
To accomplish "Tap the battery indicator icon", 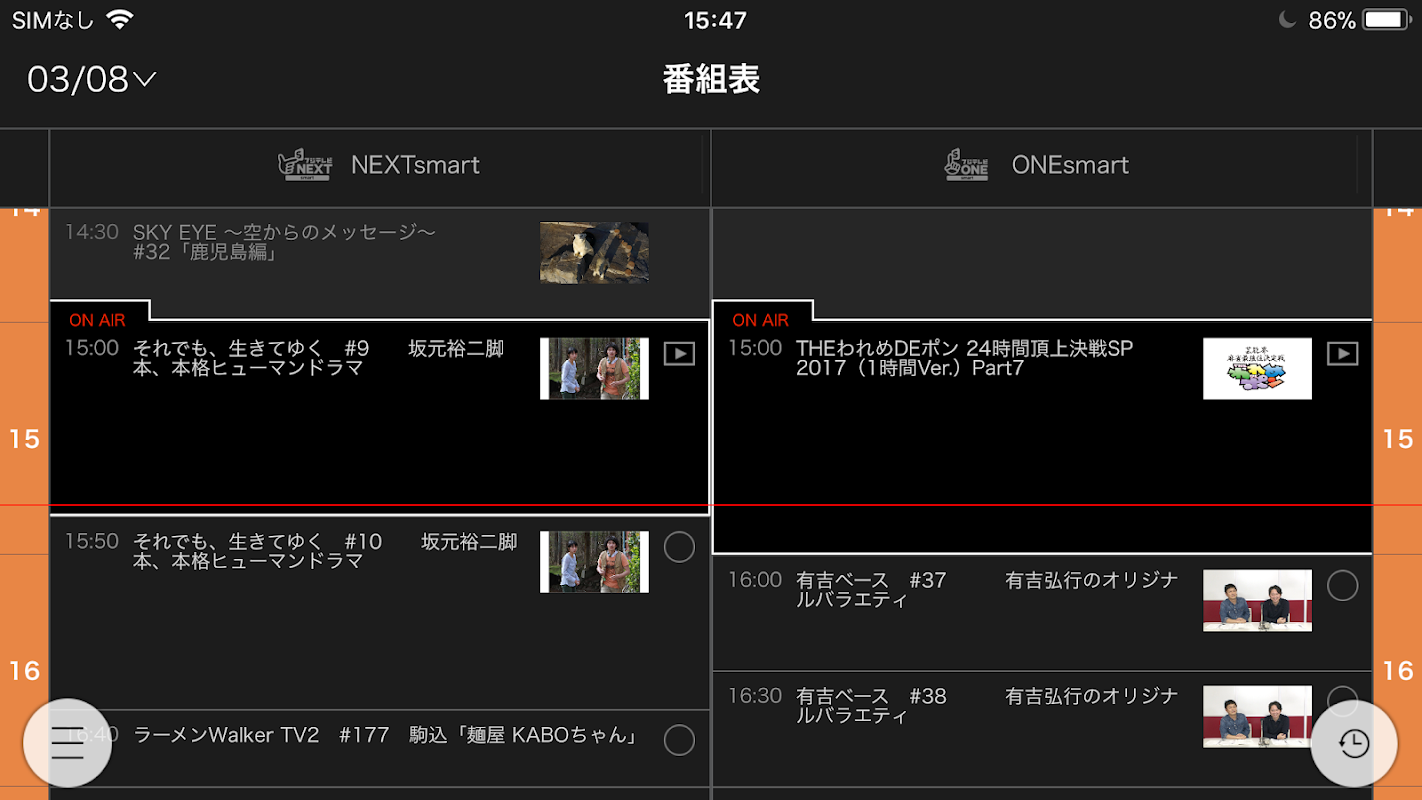I will point(1387,20).
